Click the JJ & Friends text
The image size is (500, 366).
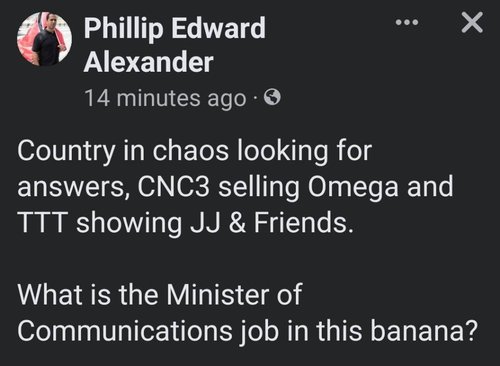271,223
